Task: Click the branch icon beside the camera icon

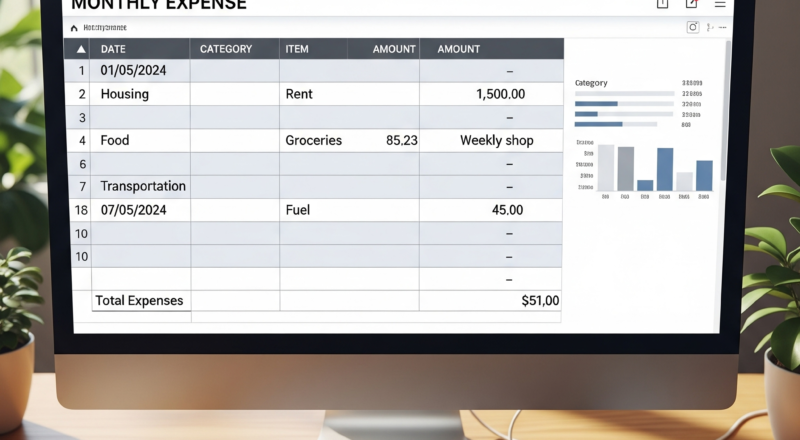Action: pyautogui.click(x=711, y=28)
